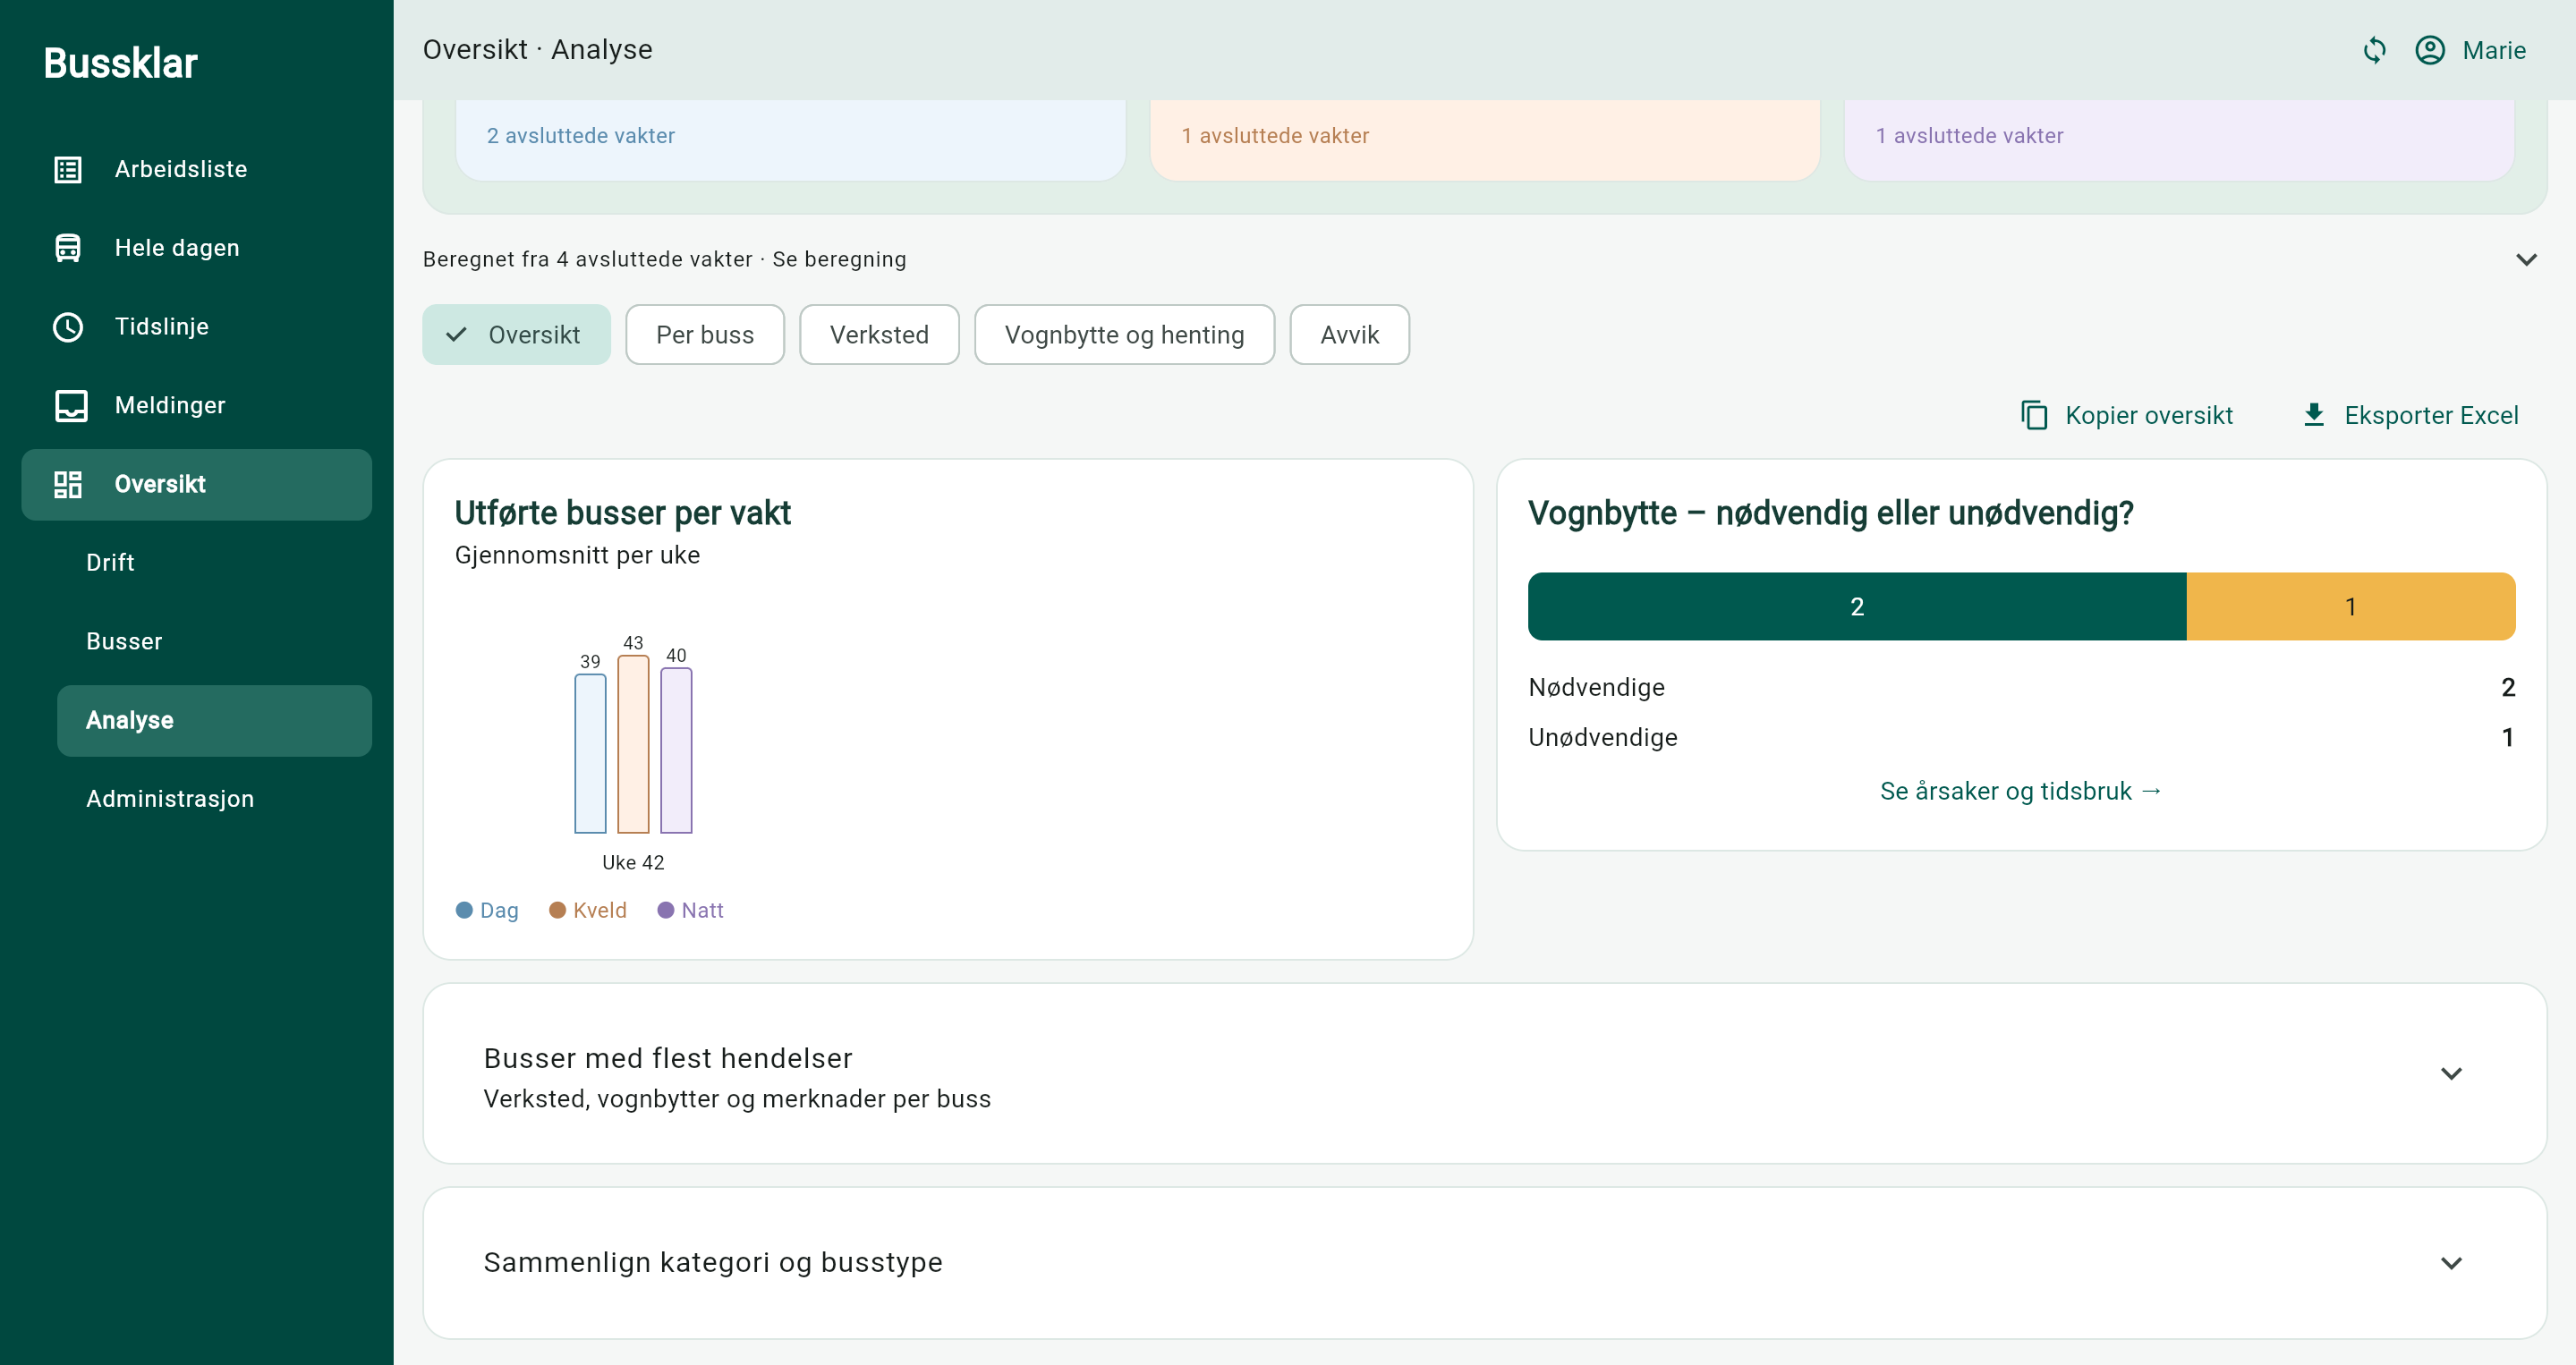Click the Unødvendige row label
Image resolution: width=2576 pixels, height=1365 pixels.
[1603, 738]
